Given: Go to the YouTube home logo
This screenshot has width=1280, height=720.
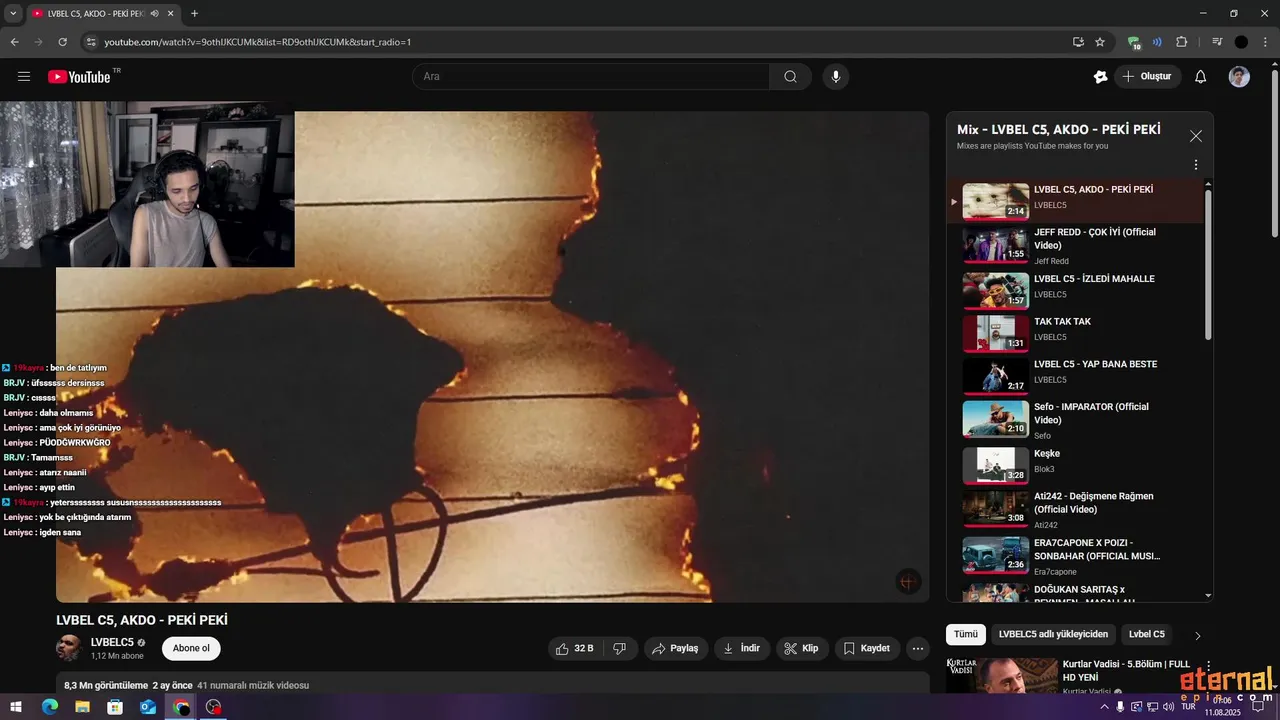Looking at the screenshot, I should pyautogui.click(x=79, y=77).
